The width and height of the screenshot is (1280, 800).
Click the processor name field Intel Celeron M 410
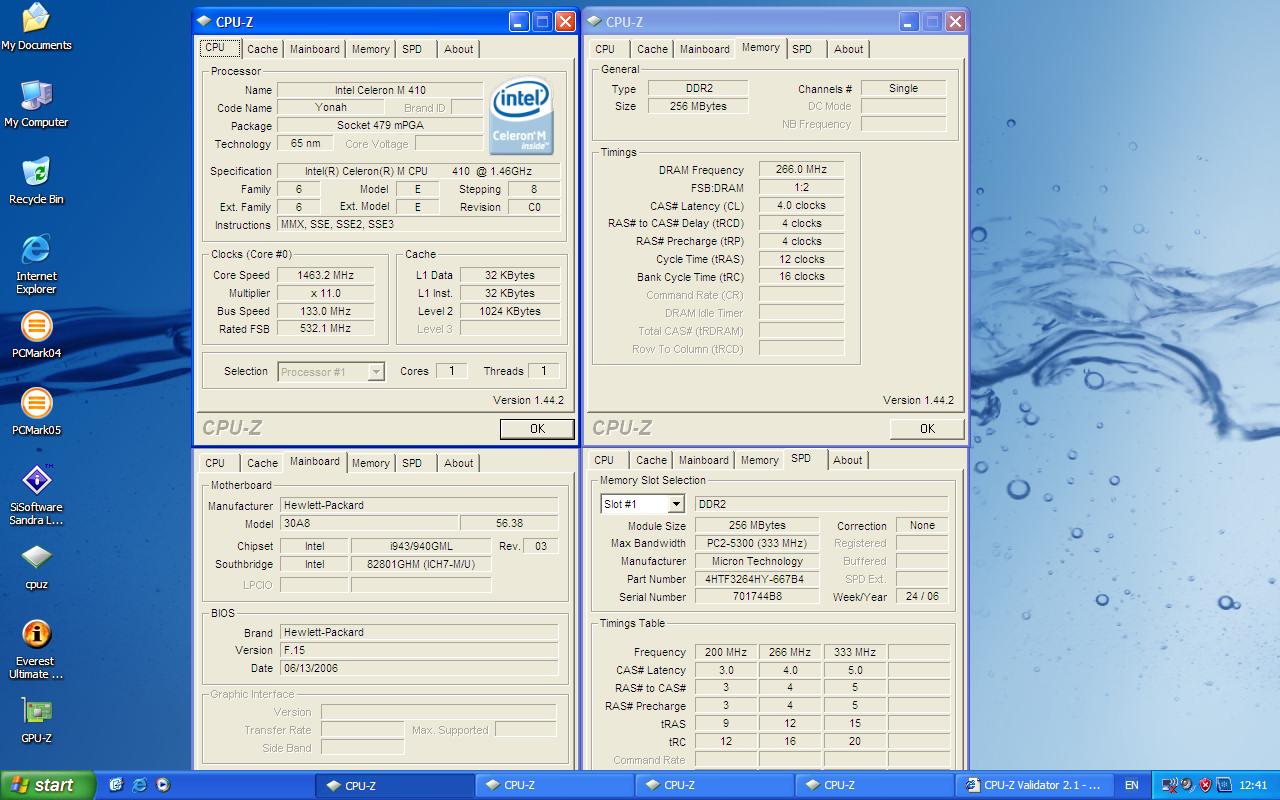(380, 90)
